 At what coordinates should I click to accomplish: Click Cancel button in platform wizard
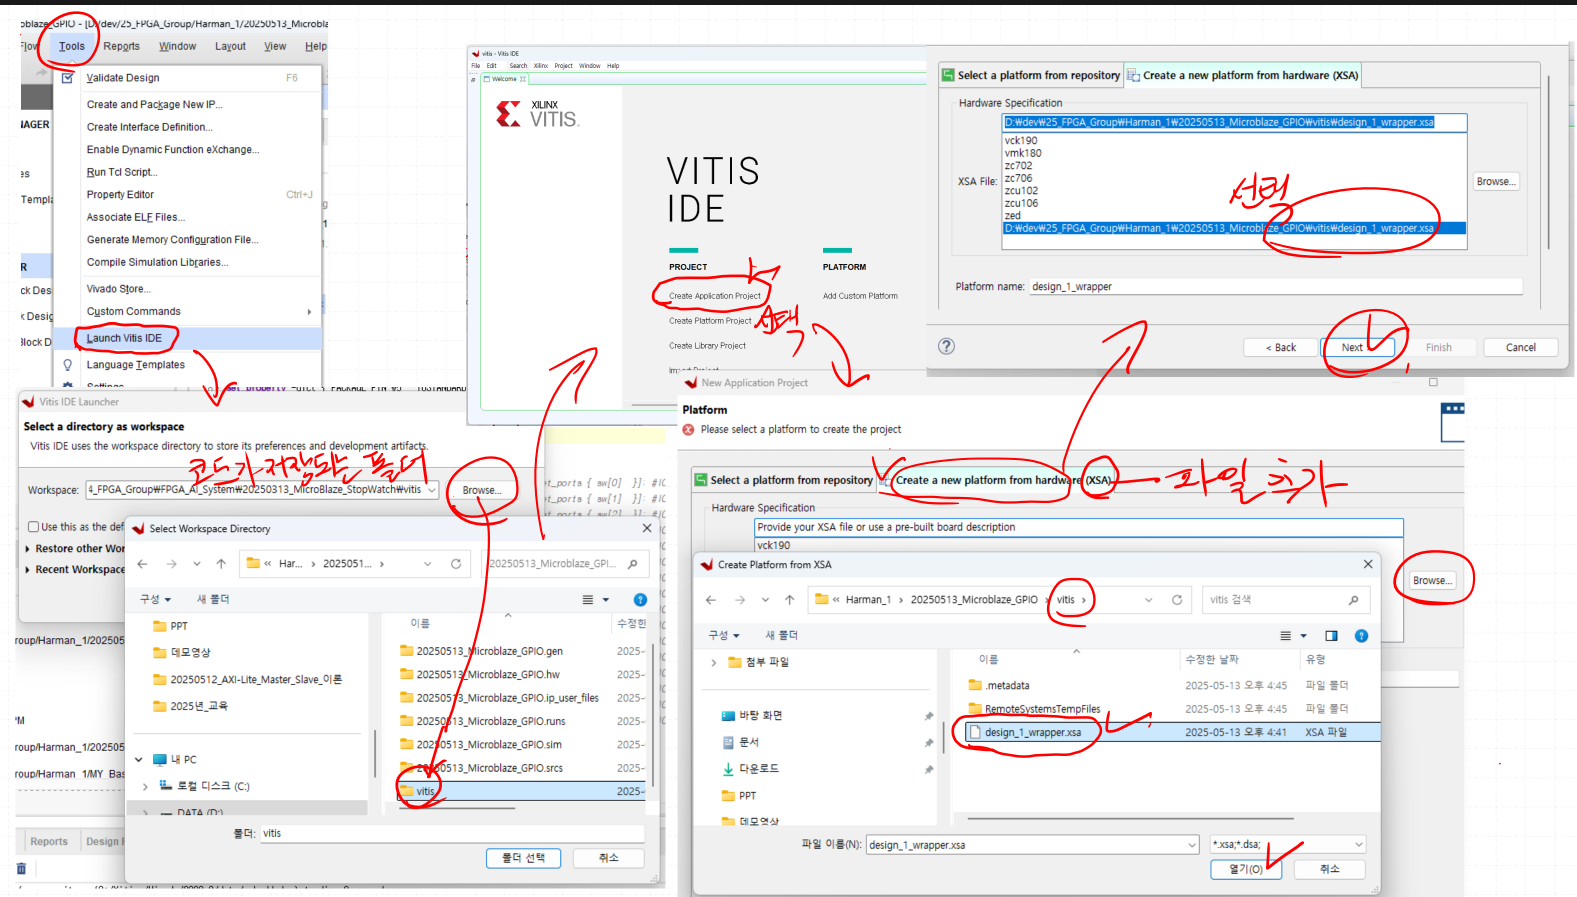click(1520, 347)
